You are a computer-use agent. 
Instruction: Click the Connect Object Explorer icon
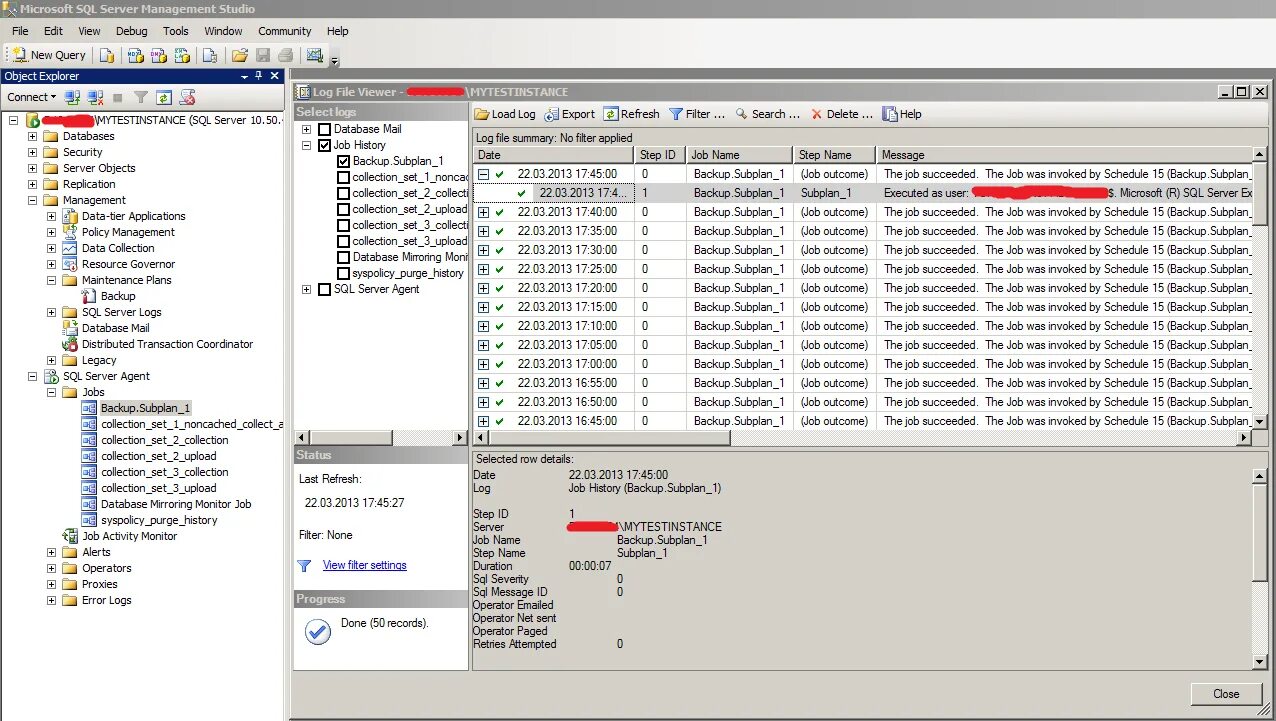[x=72, y=97]
